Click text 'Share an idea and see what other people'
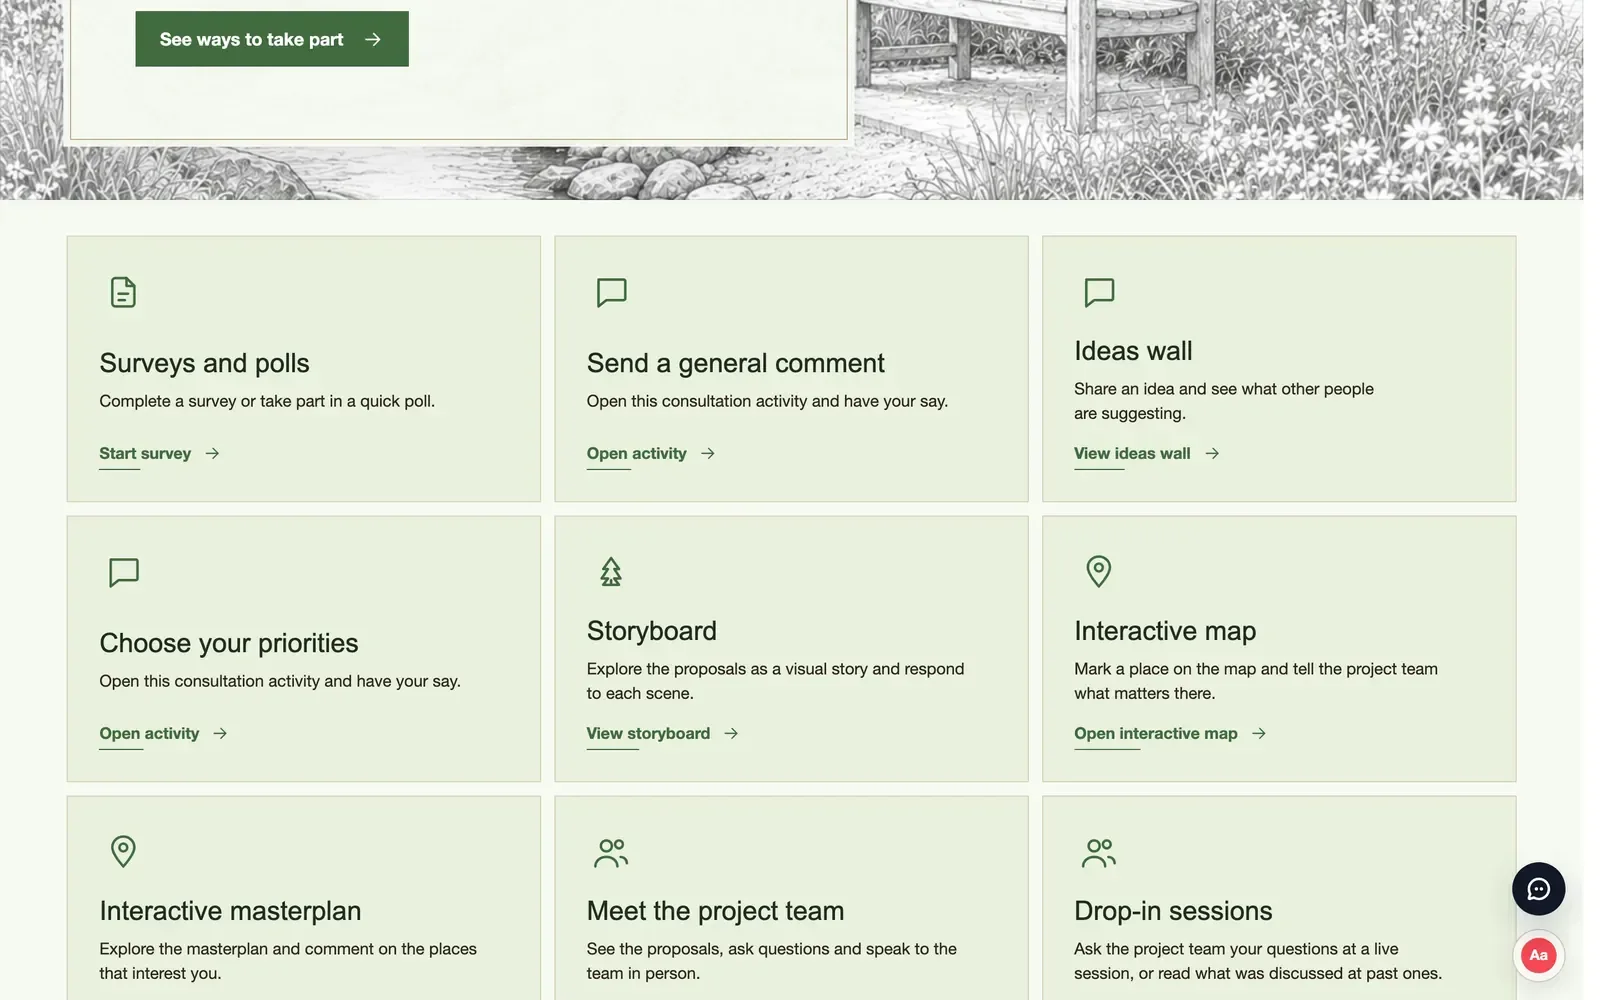This screenshot has height=1000, width=1600. click(1224, 389)
